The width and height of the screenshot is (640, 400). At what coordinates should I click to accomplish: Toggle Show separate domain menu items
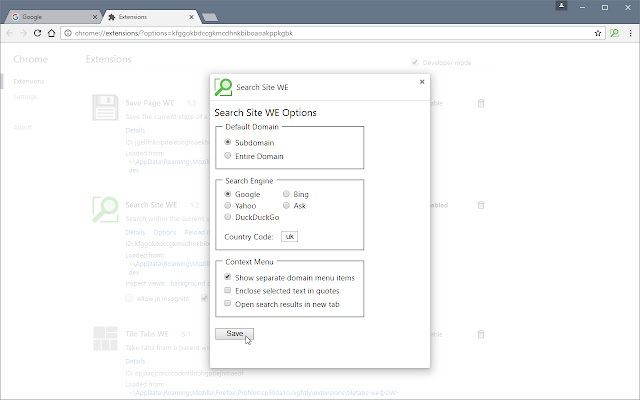point(228,277)
